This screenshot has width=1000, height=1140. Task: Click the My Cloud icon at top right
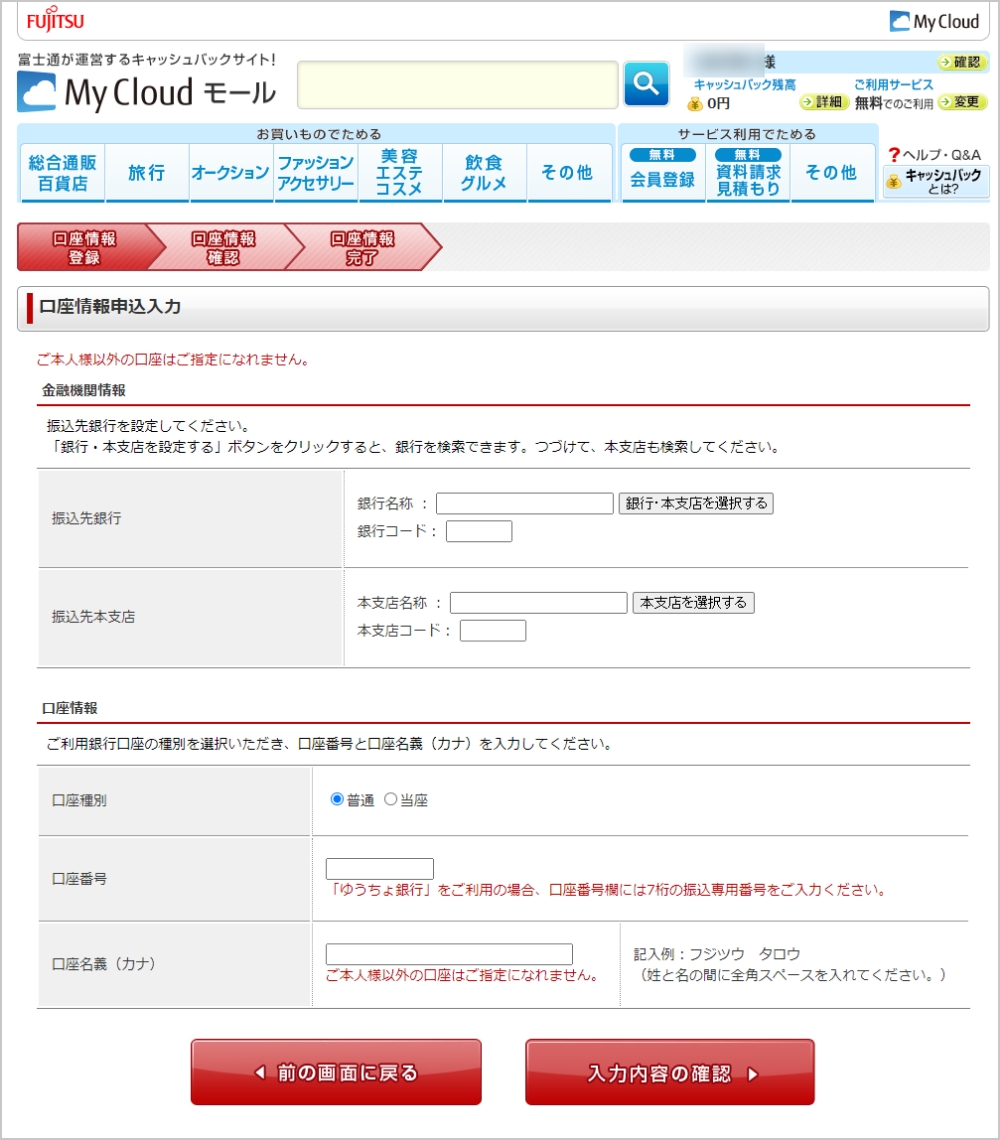(933, 21)
